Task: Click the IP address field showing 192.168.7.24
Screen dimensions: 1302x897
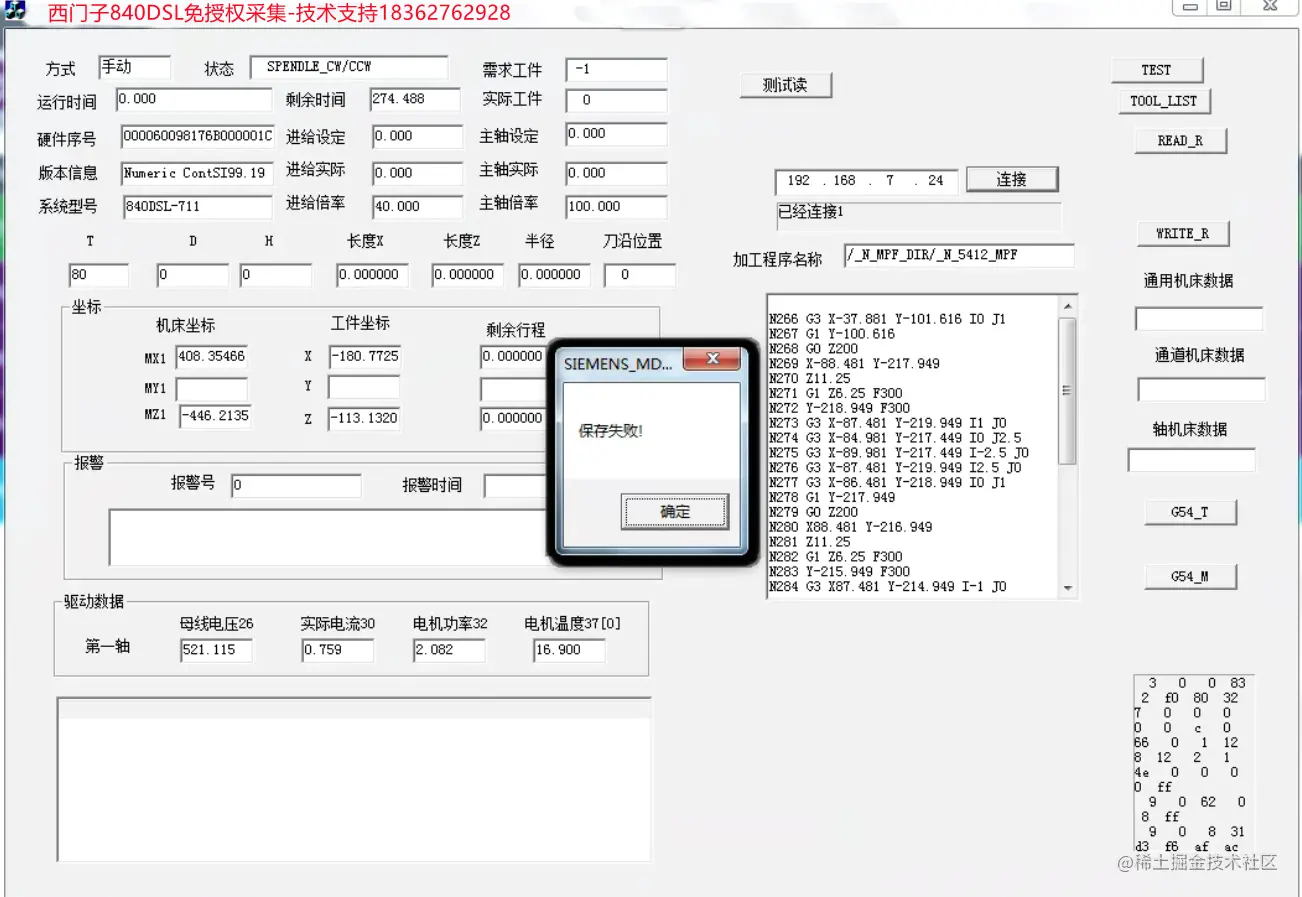Action: (x=865, y=181)
